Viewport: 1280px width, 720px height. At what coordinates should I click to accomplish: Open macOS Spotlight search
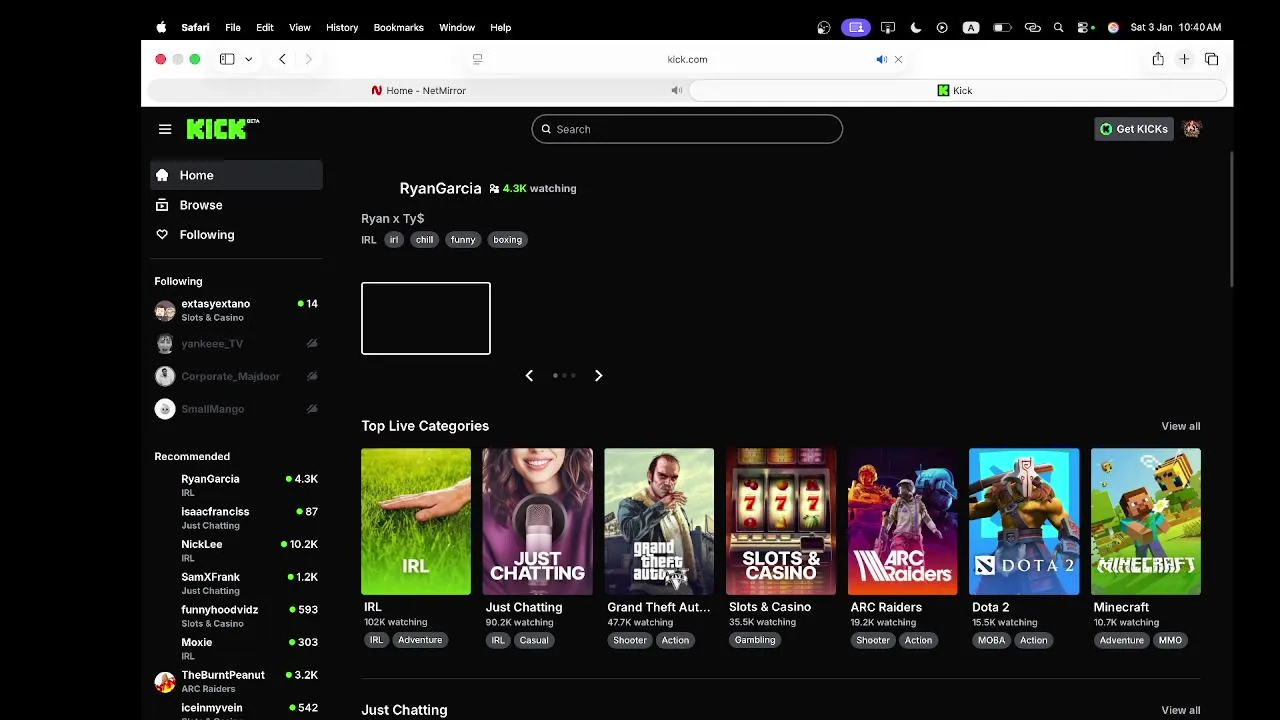coord(1058,28)
